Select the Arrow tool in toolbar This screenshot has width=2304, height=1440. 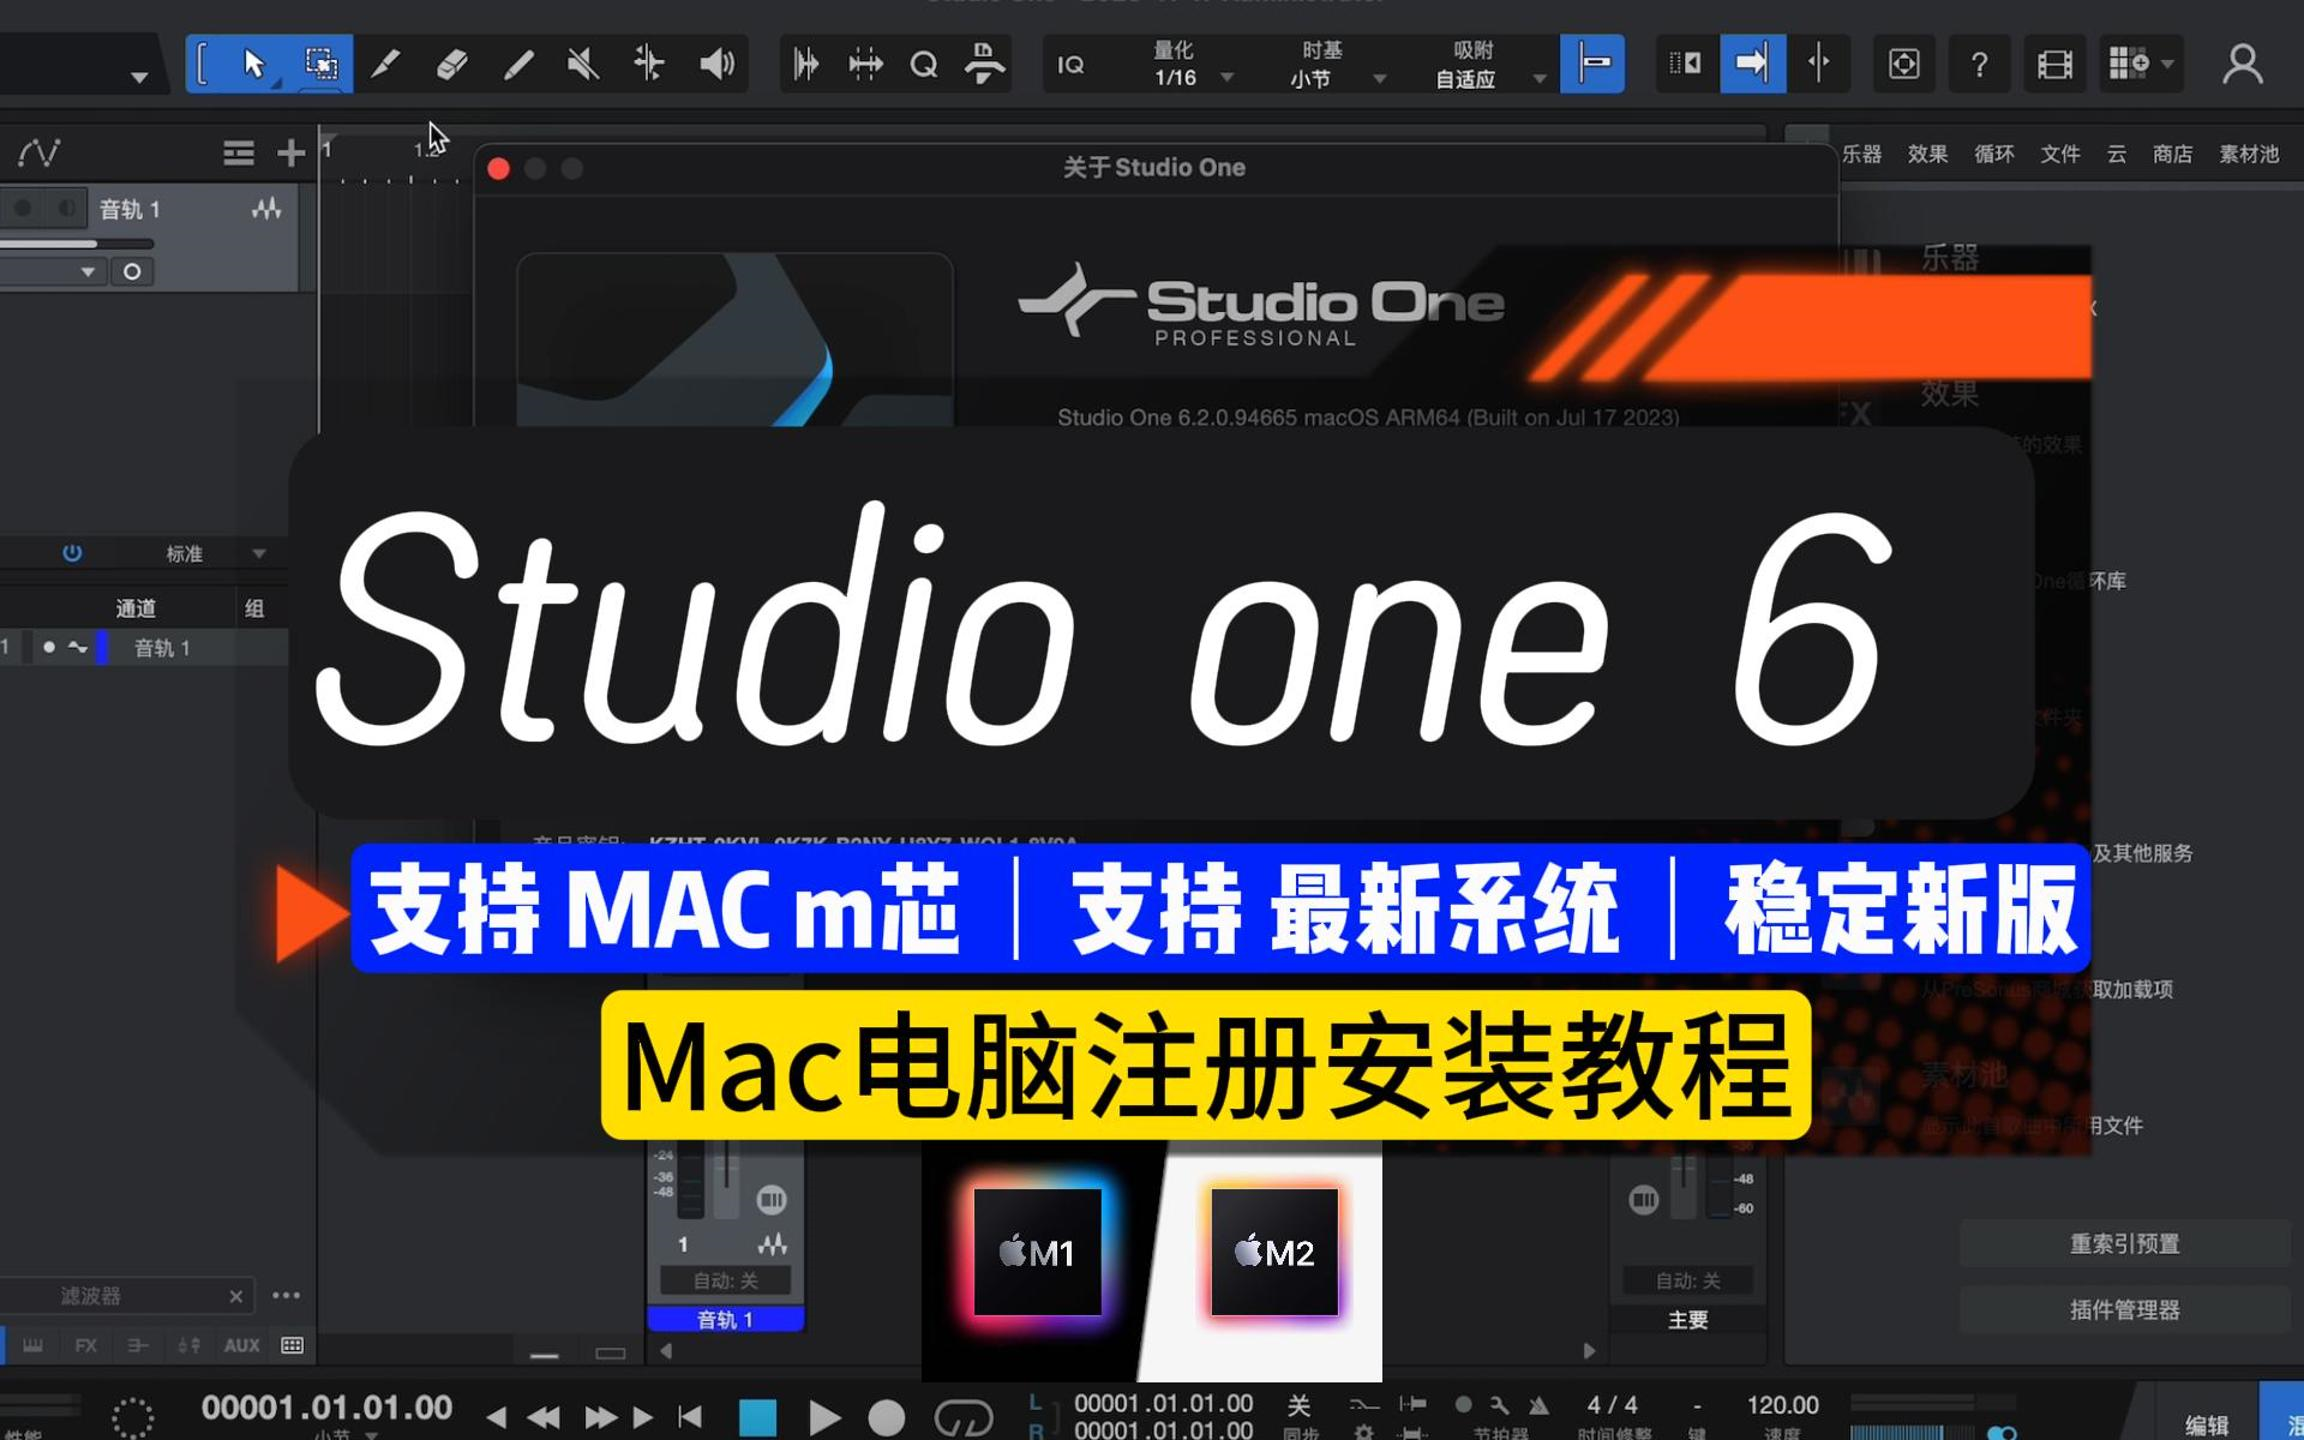[x=254, y=64]
